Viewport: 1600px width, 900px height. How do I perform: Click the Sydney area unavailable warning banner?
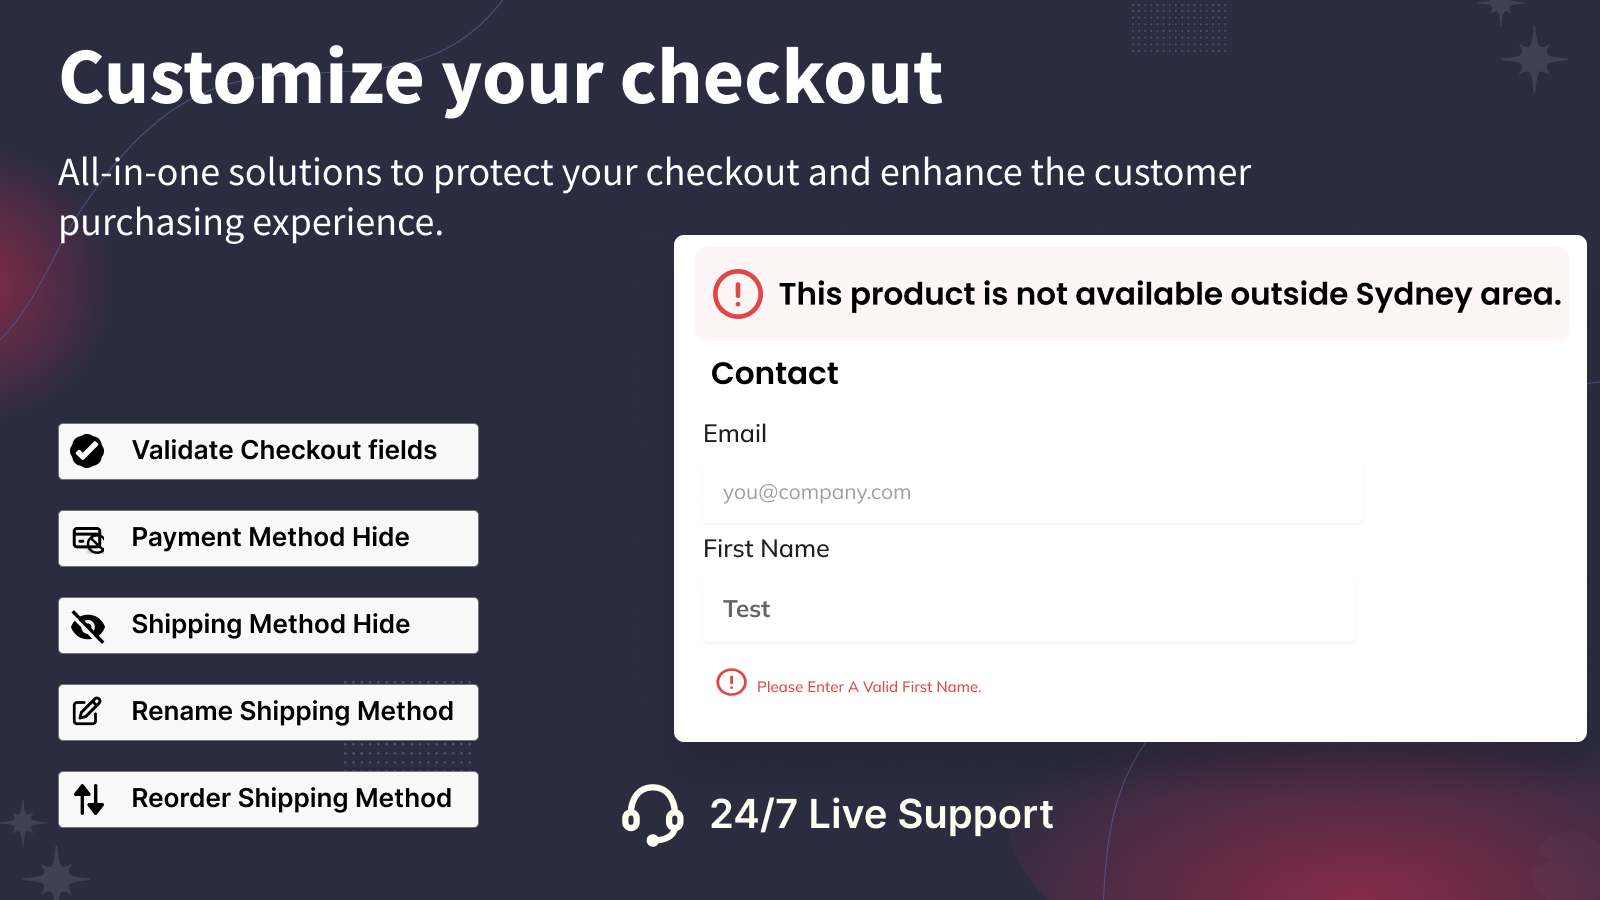pos(1131,294)
